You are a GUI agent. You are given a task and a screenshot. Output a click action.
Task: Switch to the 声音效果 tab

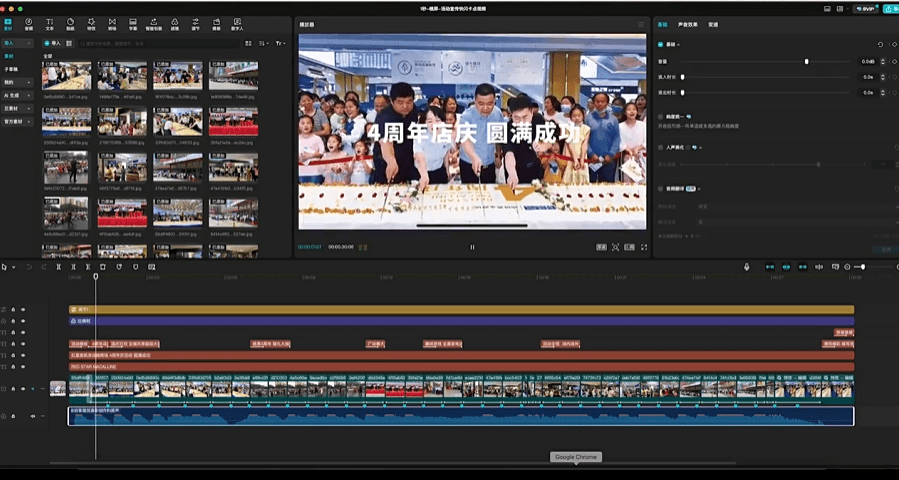687,23
